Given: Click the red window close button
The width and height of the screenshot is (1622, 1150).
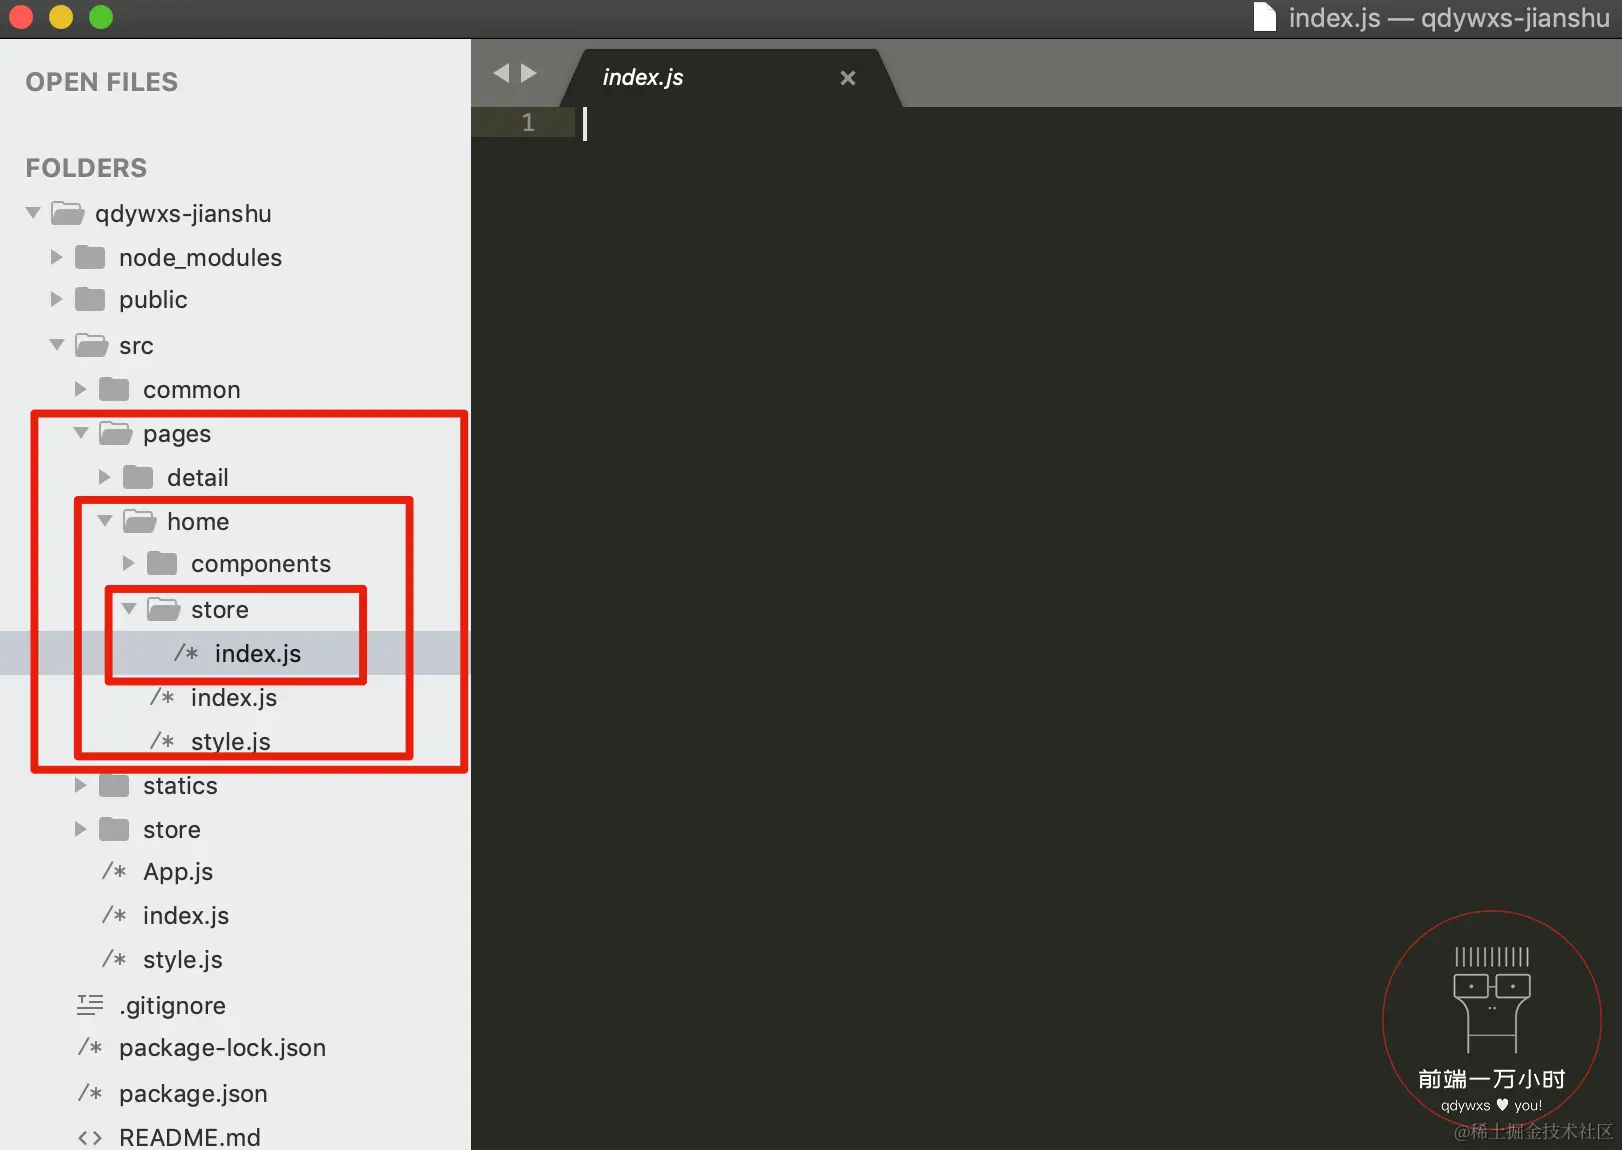Looking at the screenshot, I should coord(21,17).
